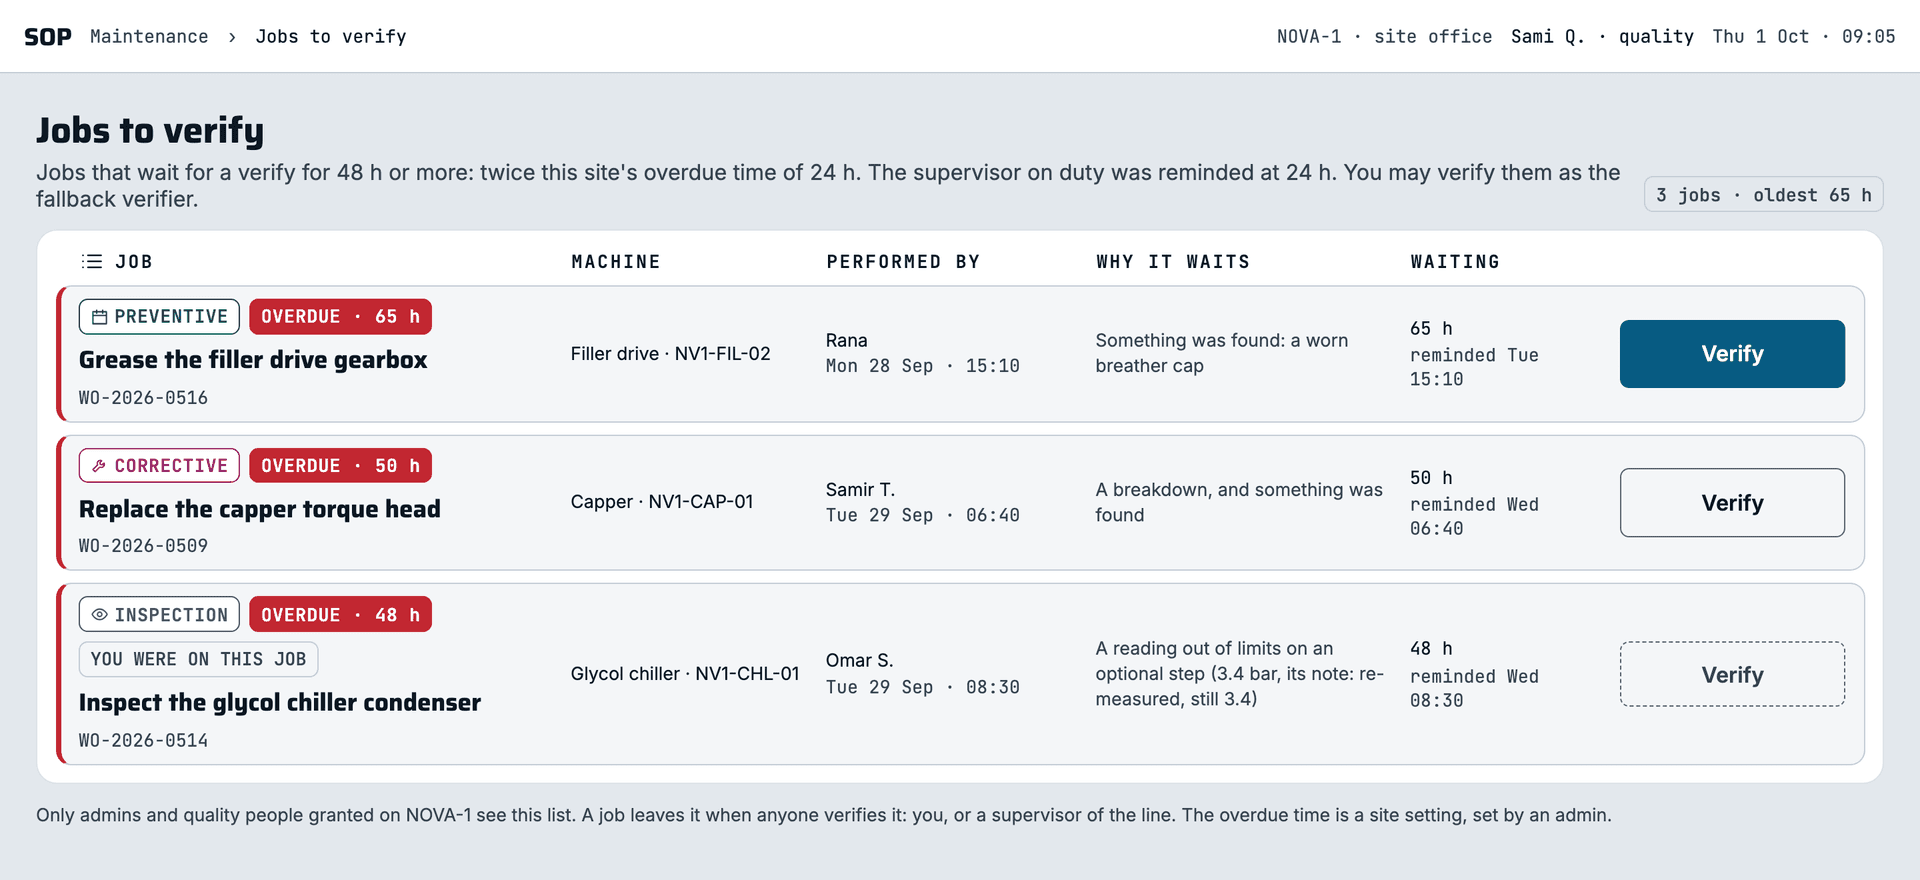Click the eye icon in INSPECTION tag
The image size is (1920, 880).
(100, 615)
